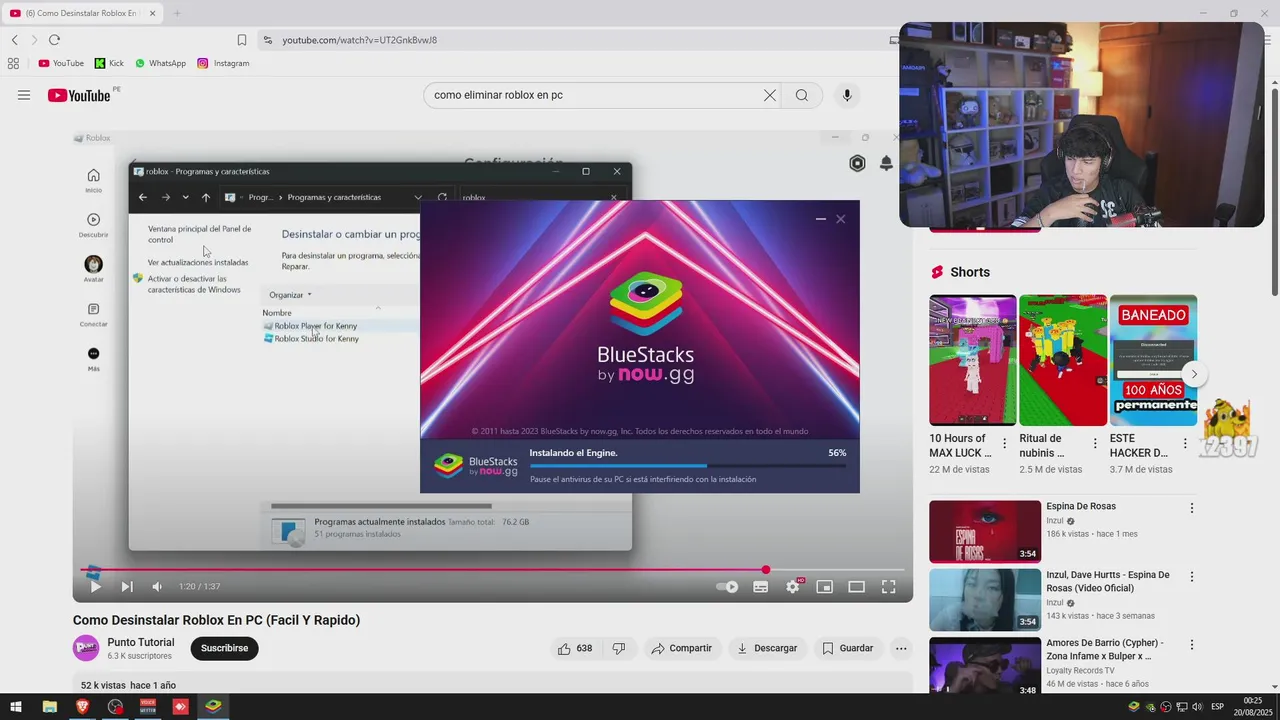The image size is (1280, 720).
Task: Activate the miniplayer mode
Action: tap(825, 587)
